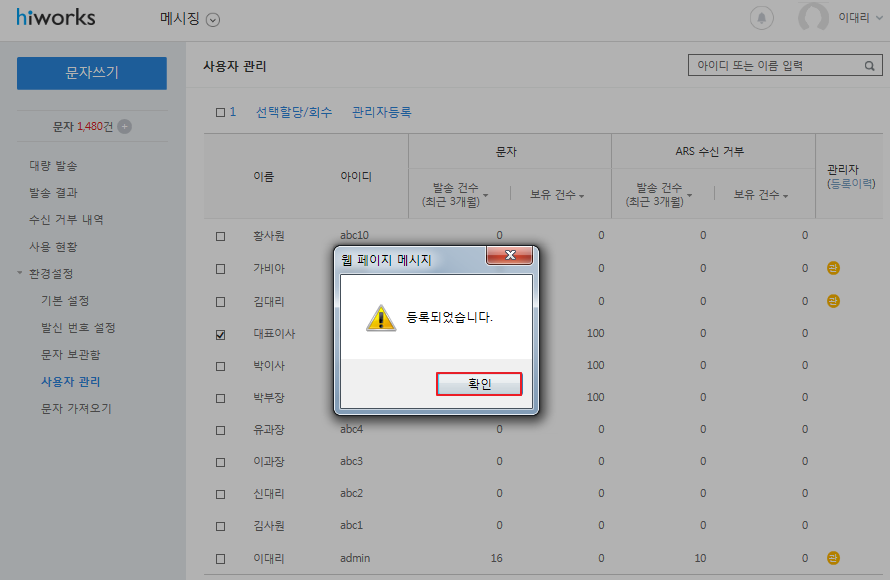890x580 pixels.
Task: Click the manager badge for 김대리
Action: 833,301
